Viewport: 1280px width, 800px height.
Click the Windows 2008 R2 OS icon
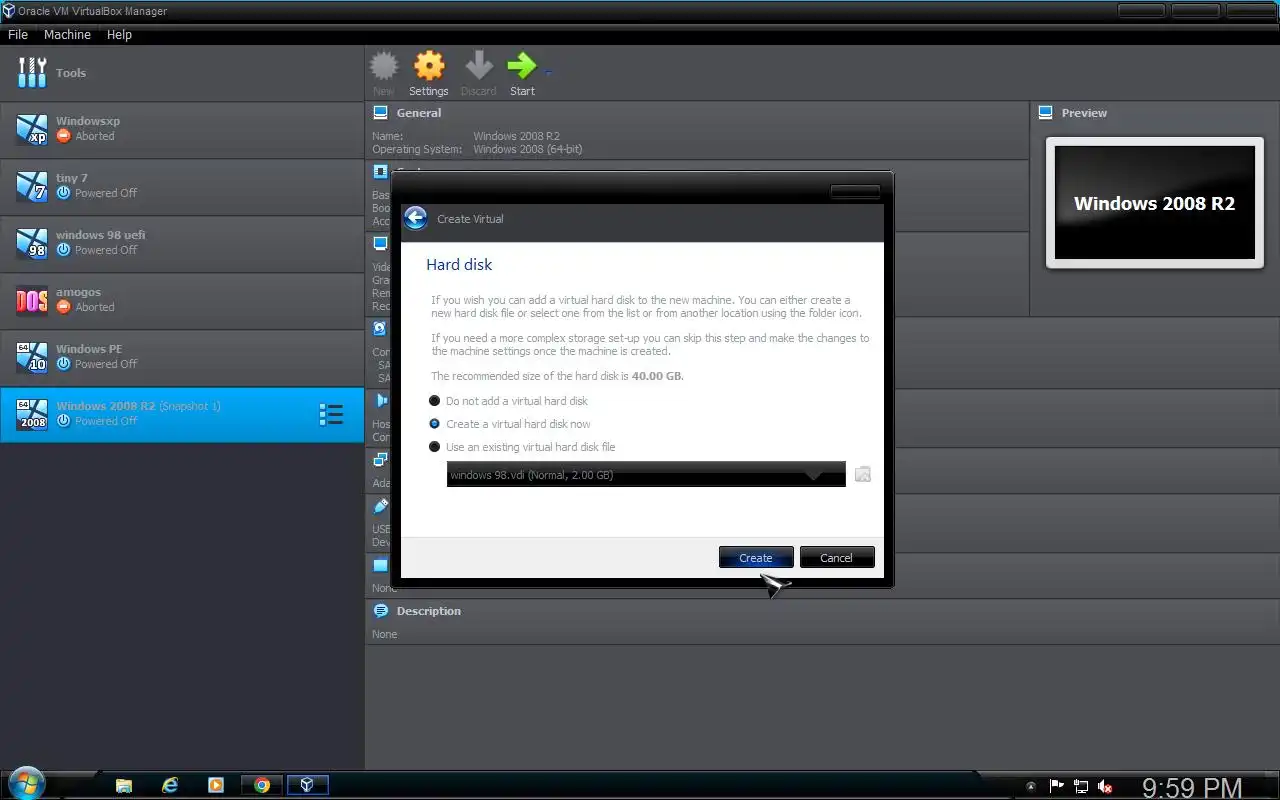tap(32, 414)
